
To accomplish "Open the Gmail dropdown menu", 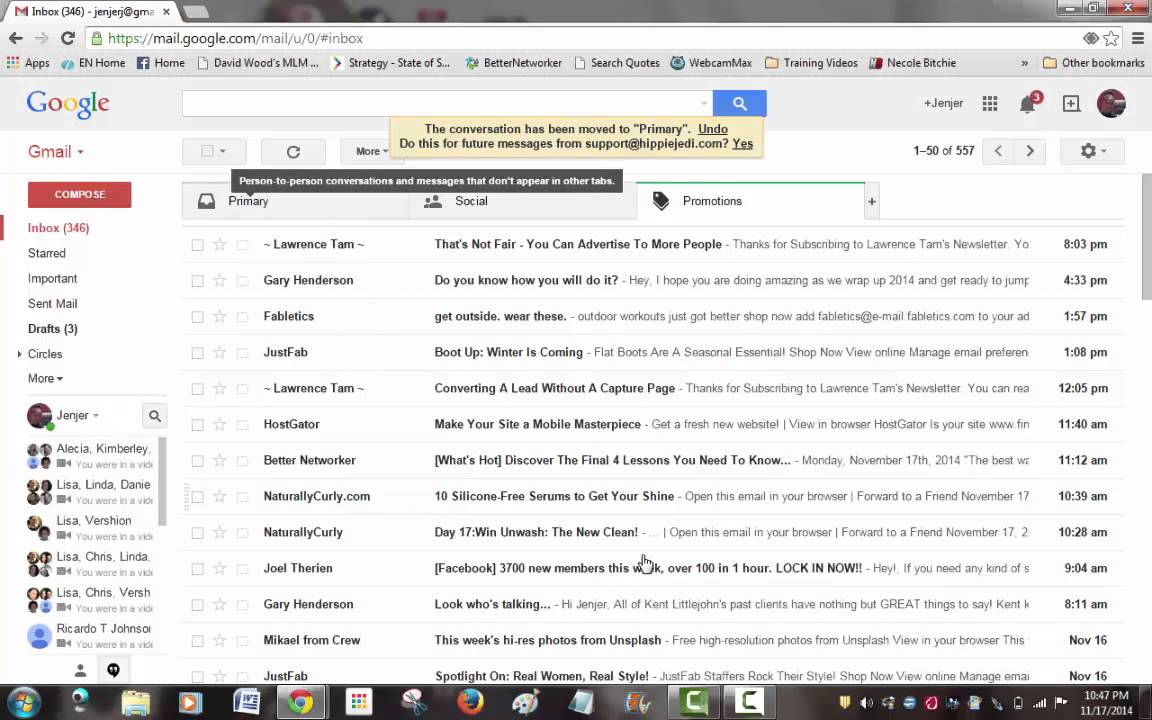I will [56, 151].
